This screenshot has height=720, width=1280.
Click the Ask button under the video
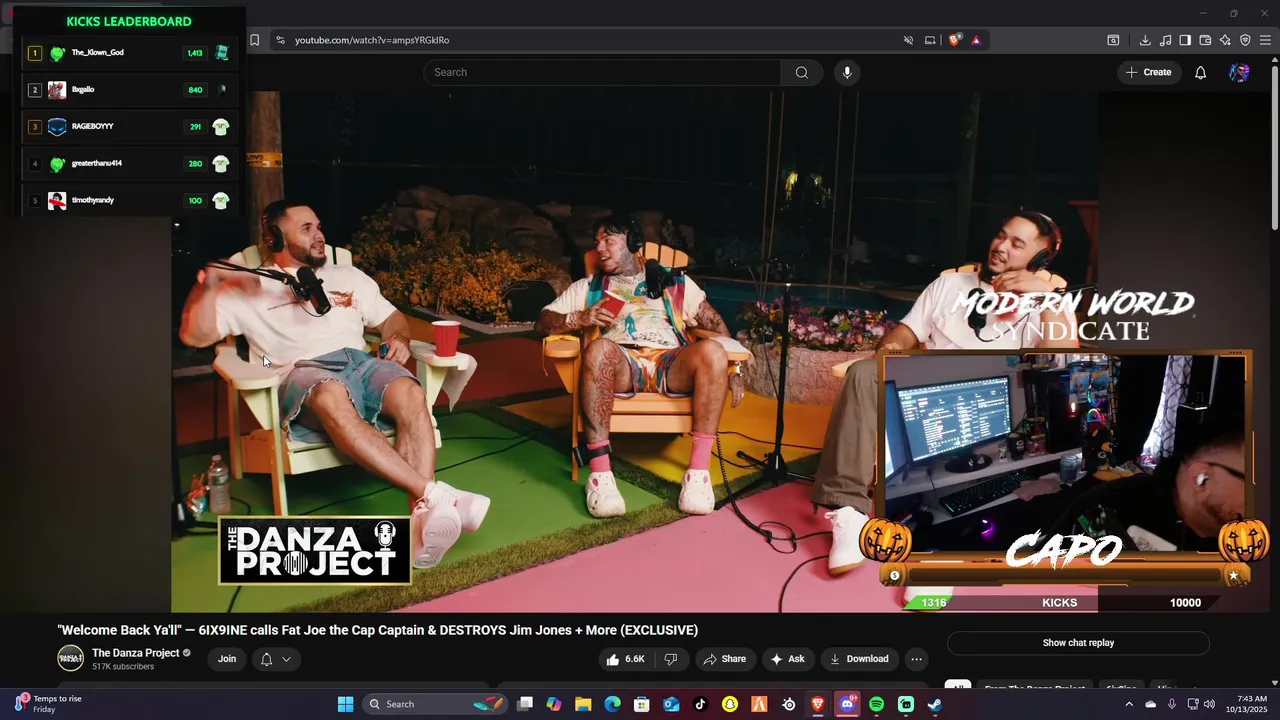pyautogui.click(x=787, y=659)
